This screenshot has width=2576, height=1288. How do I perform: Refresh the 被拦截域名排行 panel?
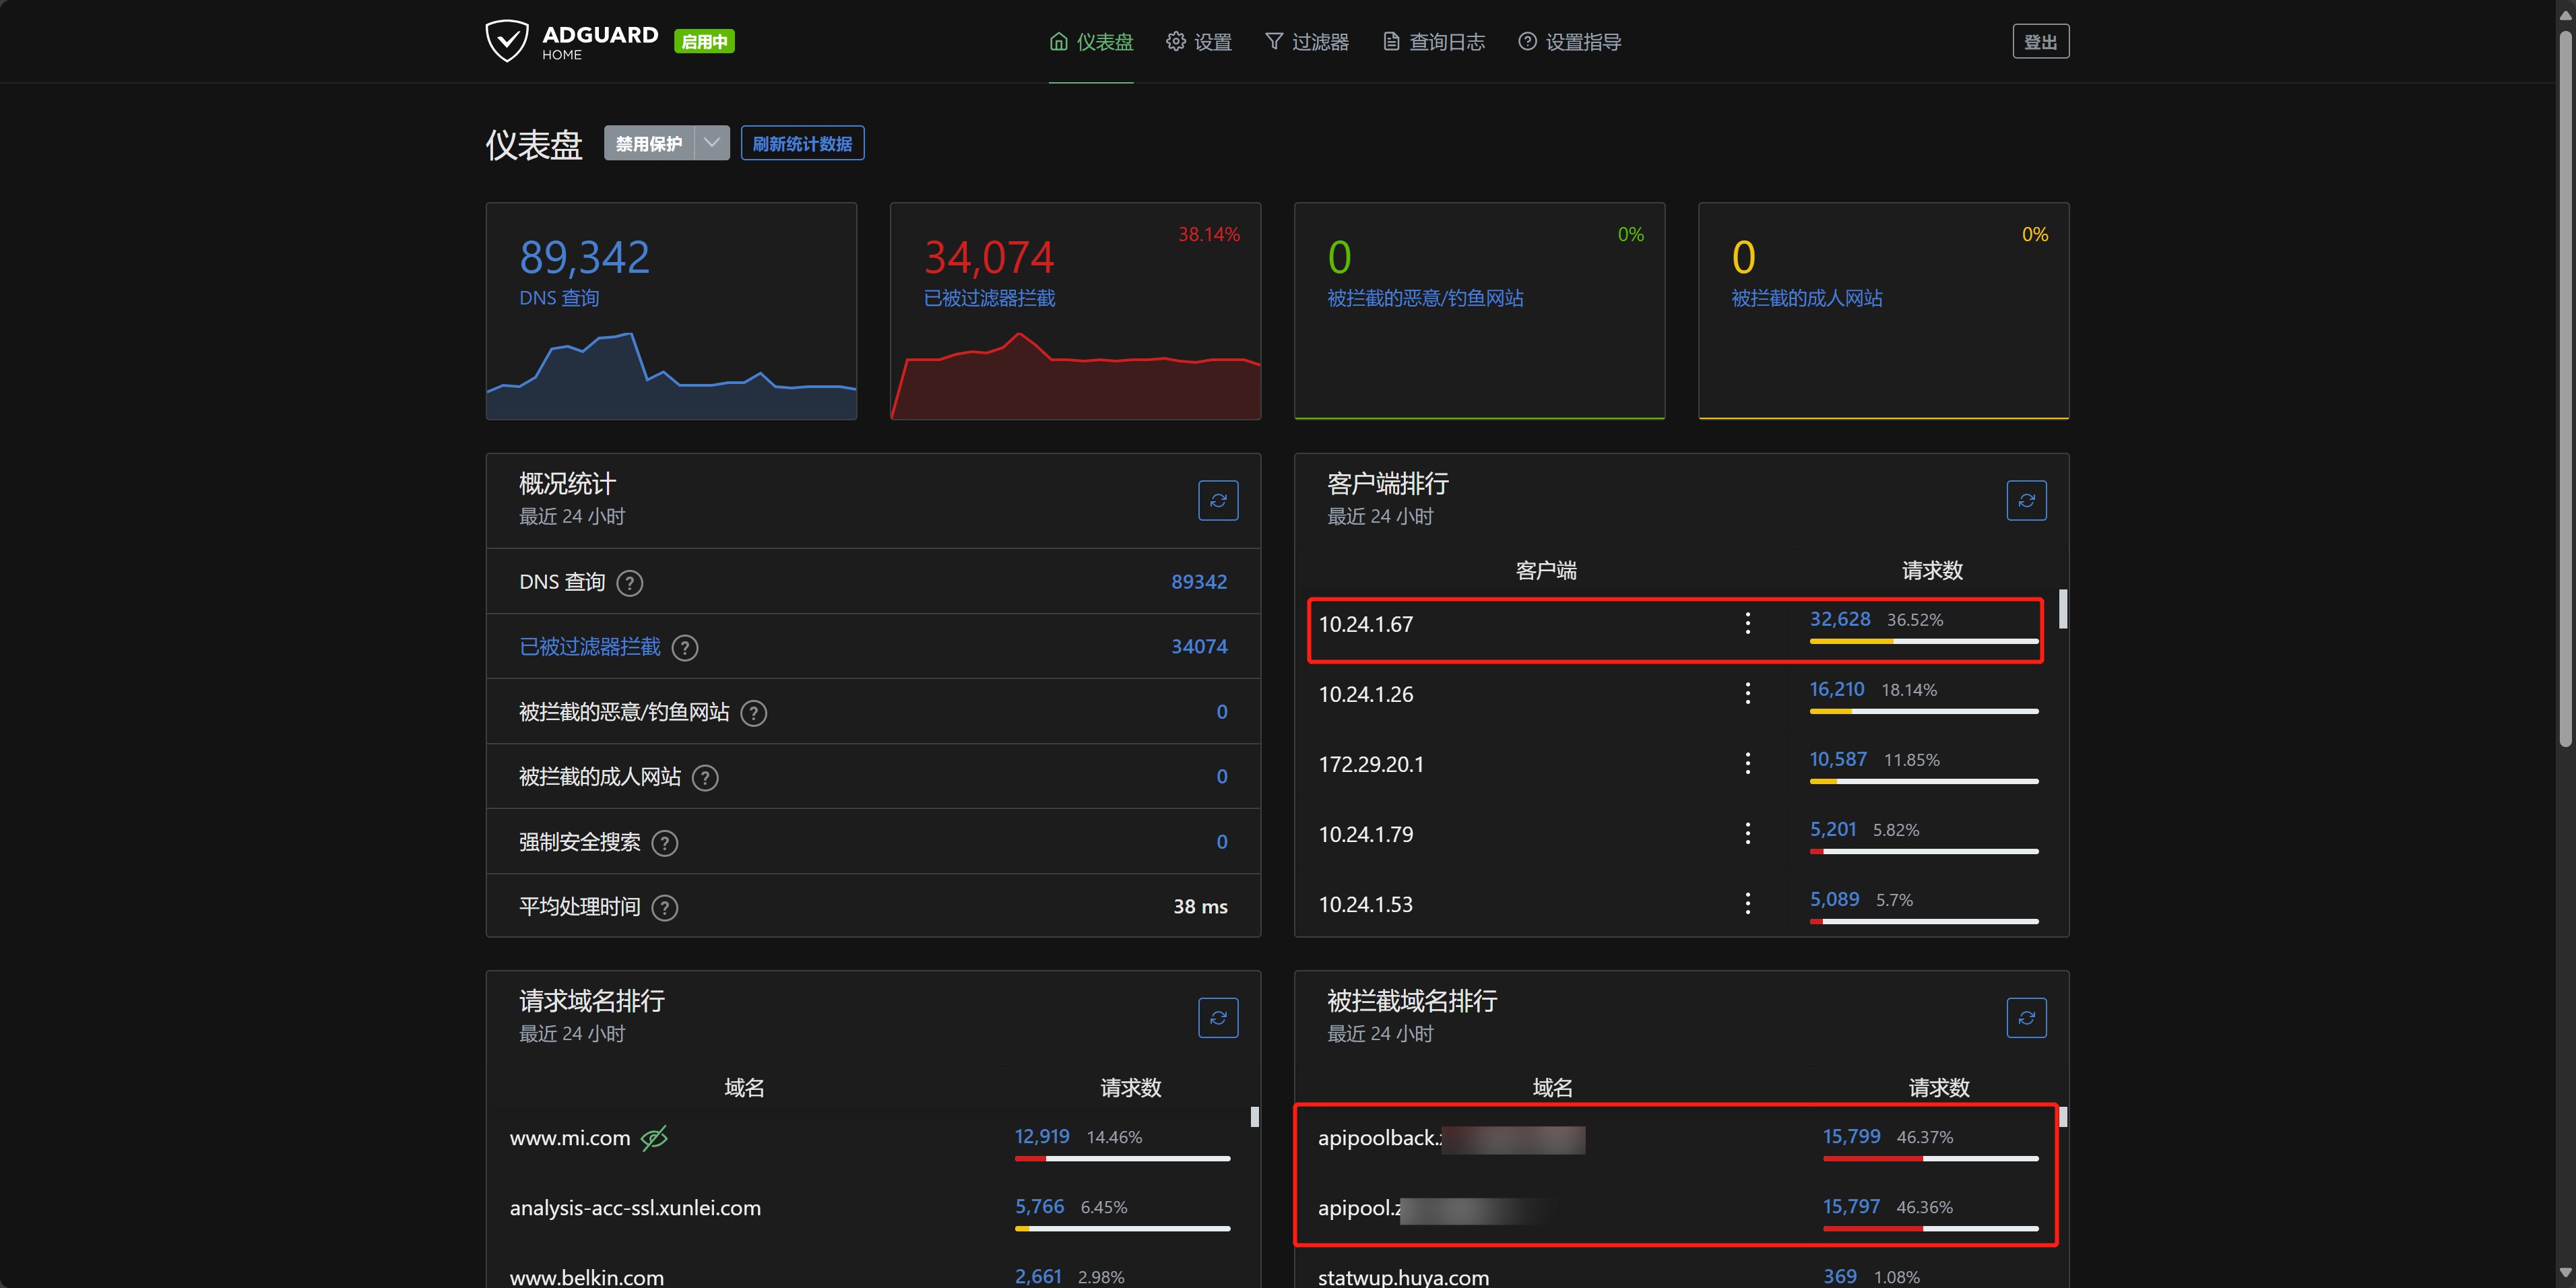2026,1017
